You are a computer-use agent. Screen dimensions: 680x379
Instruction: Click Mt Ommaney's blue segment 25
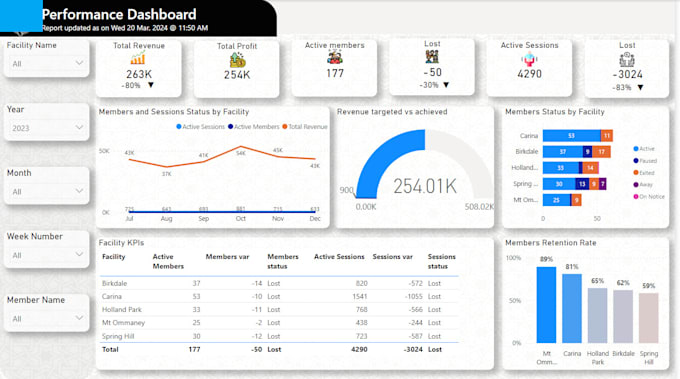pyautogui.click(x=557, y=200)
